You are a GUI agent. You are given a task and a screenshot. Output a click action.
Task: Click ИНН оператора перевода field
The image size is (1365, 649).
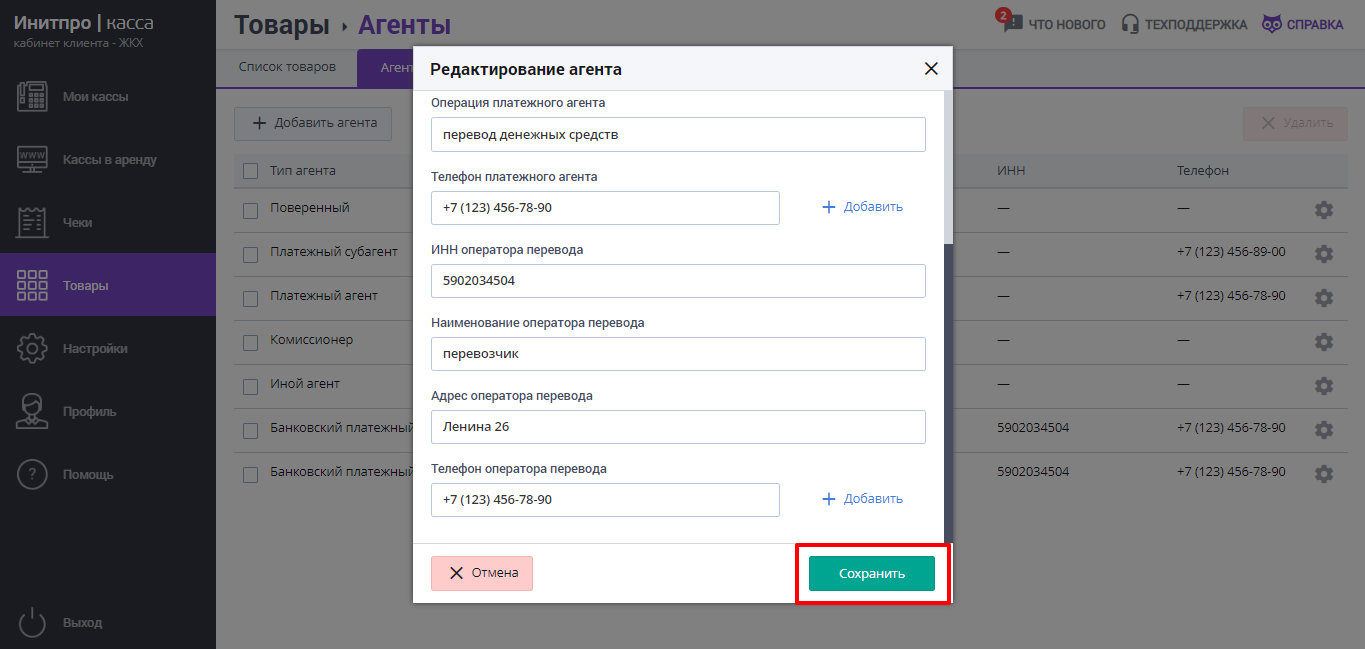pyautogui.click(x=678, y=281)
